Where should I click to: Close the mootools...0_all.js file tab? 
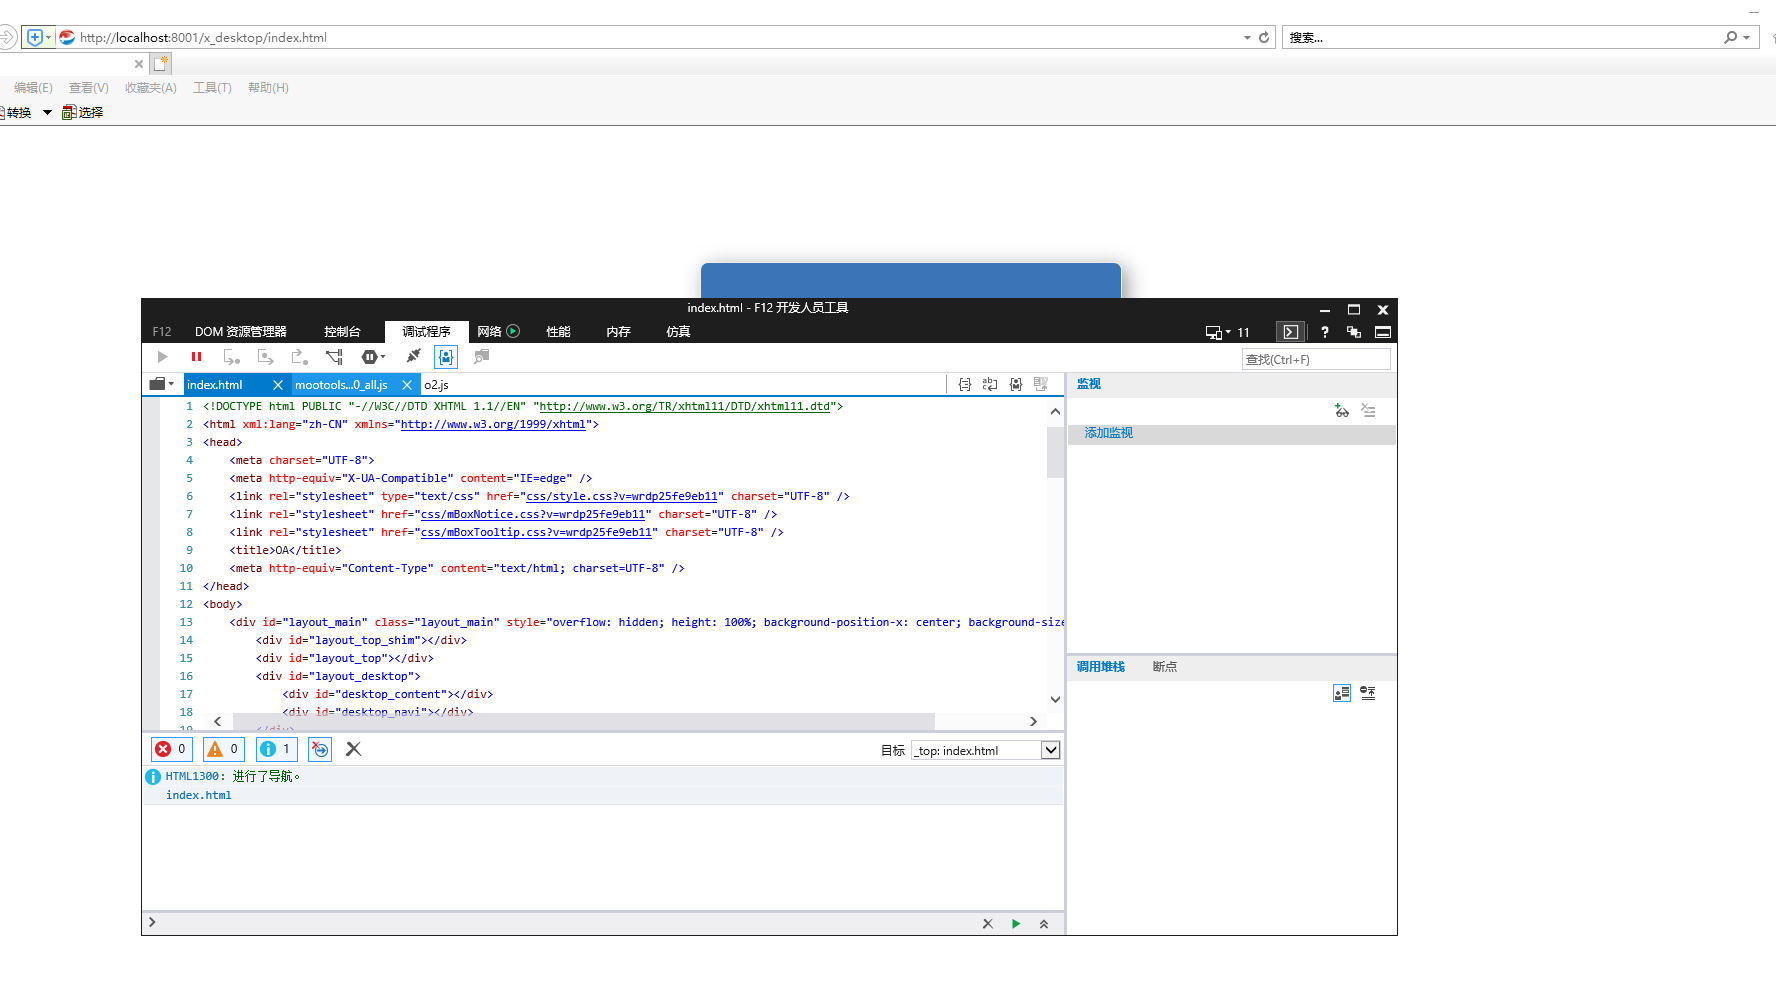407,385
